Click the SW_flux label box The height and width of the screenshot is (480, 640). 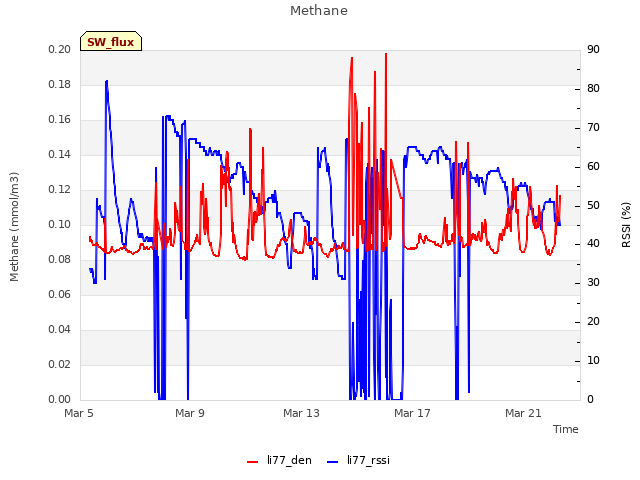click(111, 41)
